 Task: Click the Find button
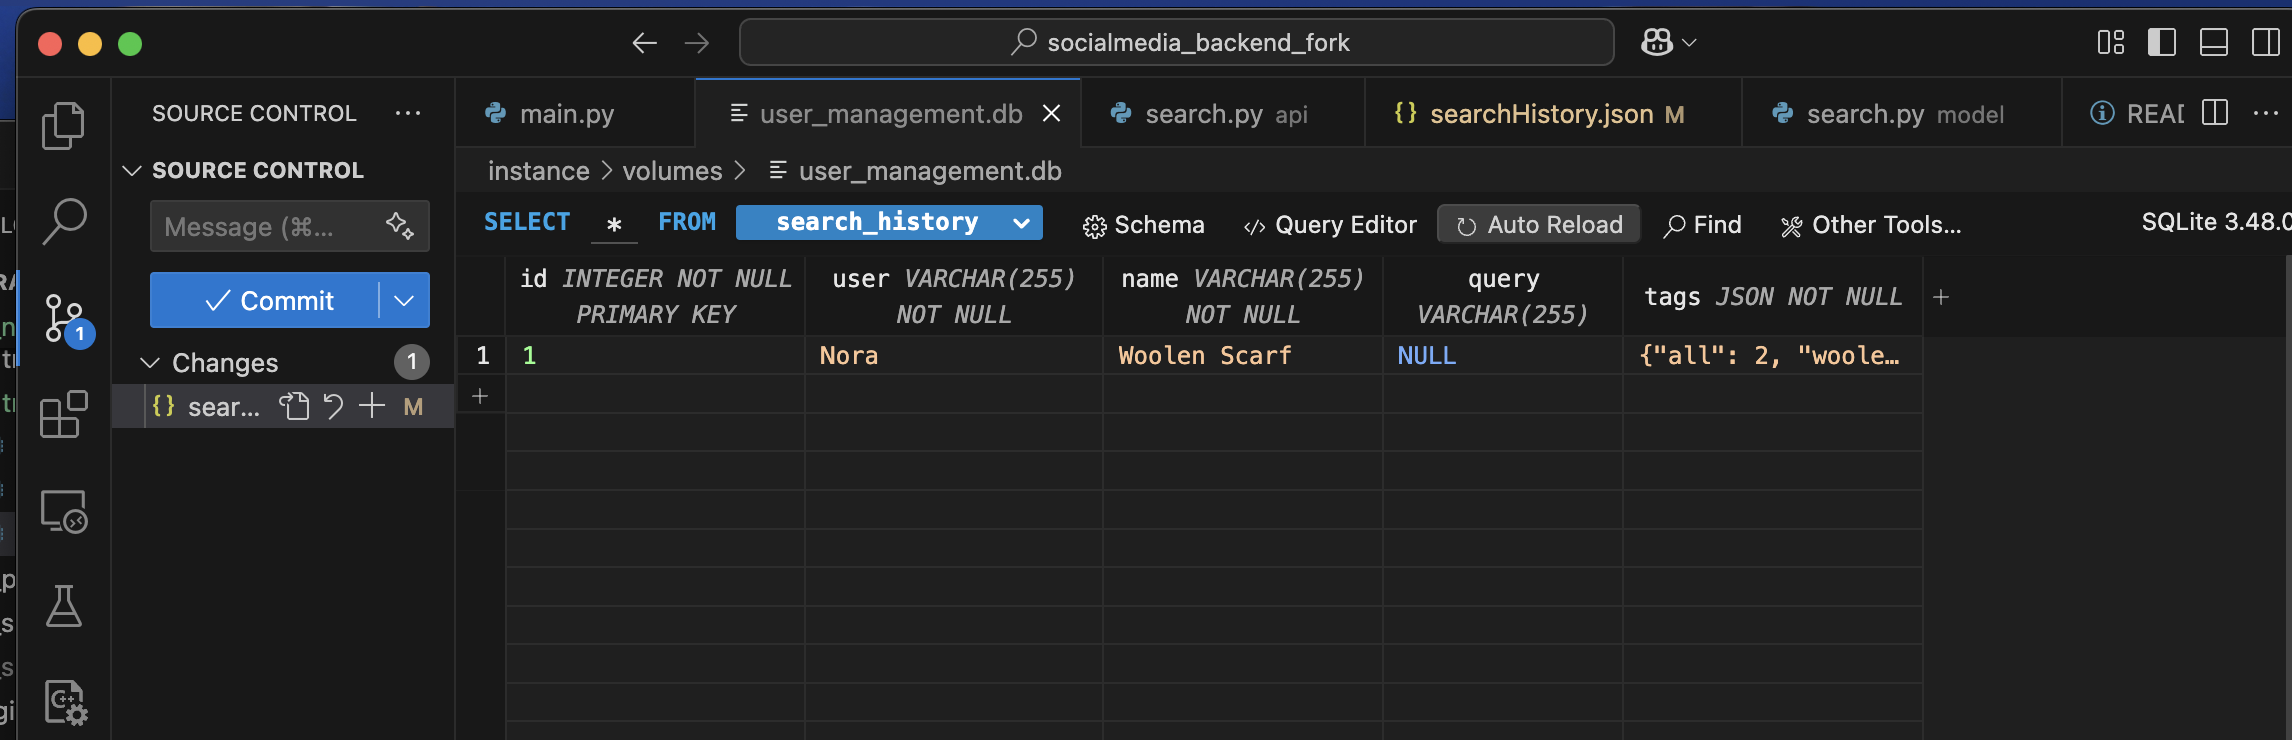(1702, 225)
